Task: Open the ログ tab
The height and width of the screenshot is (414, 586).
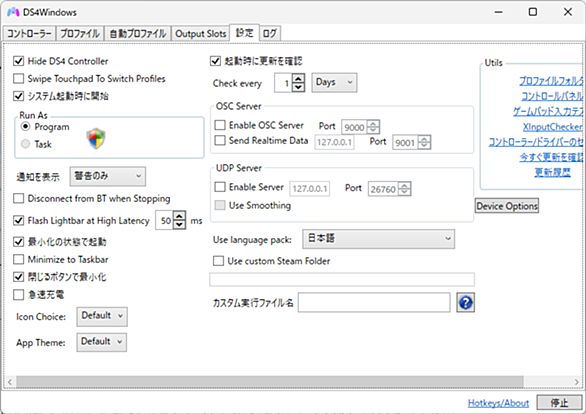Action: pos(269,34)
